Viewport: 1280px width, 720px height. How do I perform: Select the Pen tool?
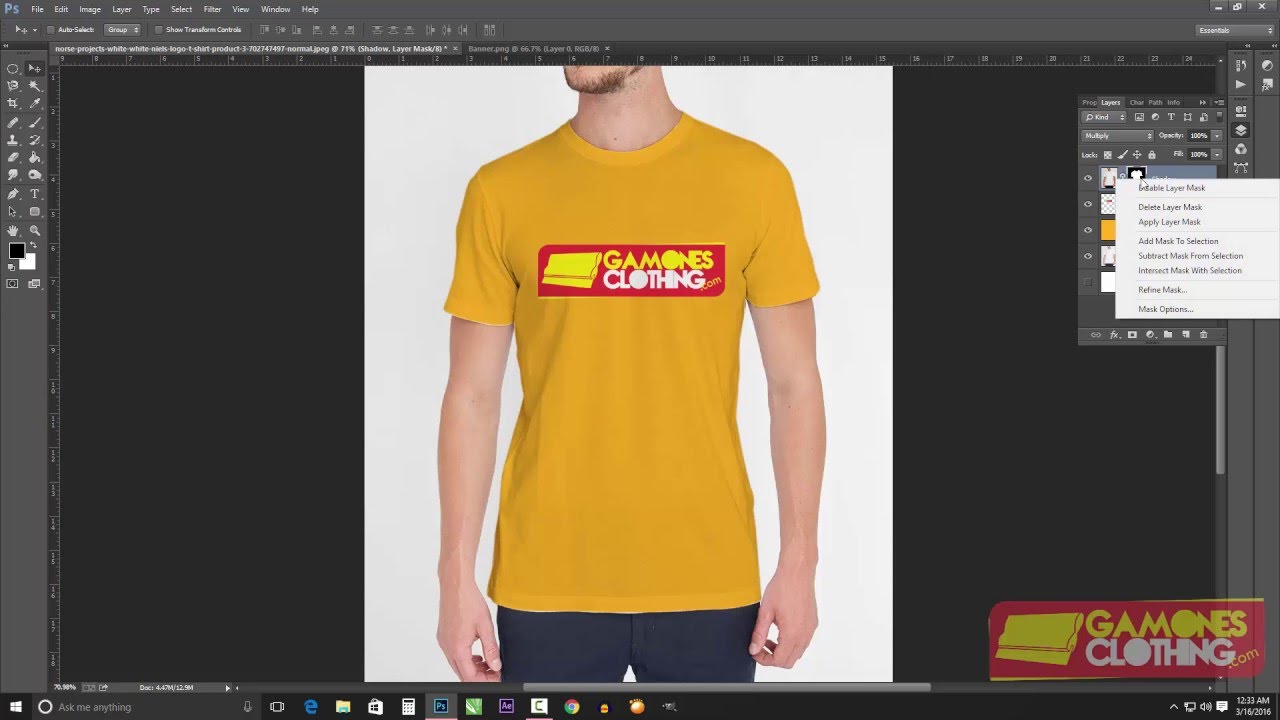[x=13, y=194]
